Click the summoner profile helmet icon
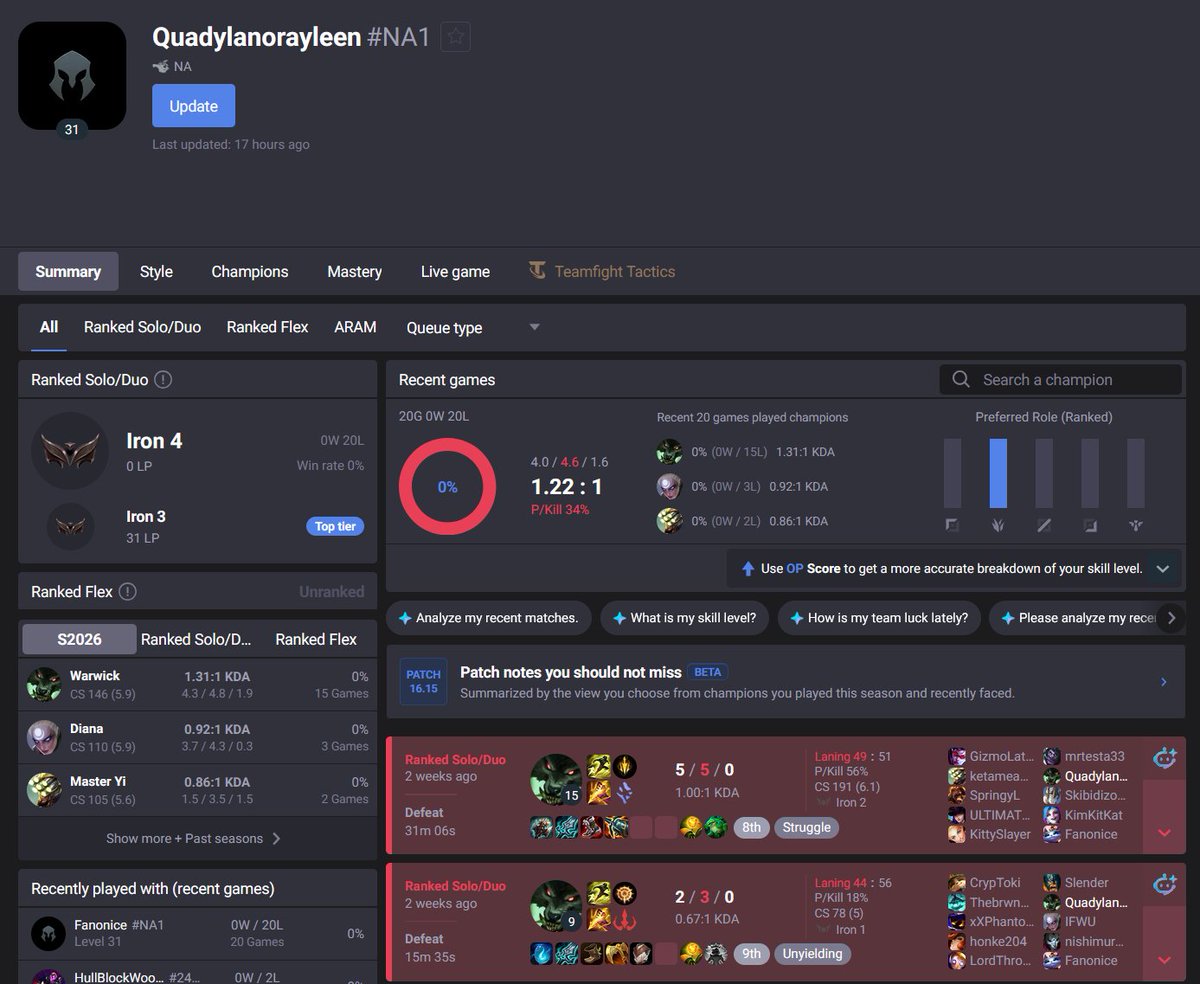1200x984 pixels. (x=72, y=76)
